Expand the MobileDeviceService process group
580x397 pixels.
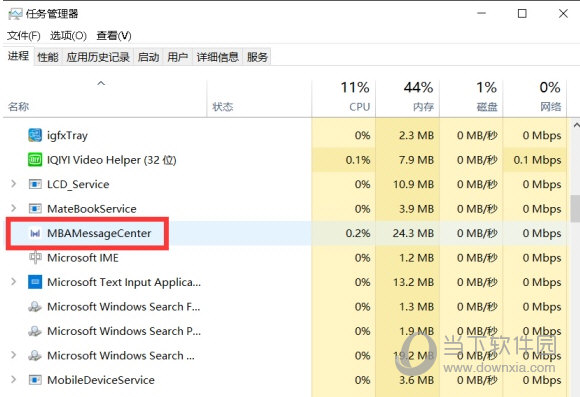pos(14,379)
